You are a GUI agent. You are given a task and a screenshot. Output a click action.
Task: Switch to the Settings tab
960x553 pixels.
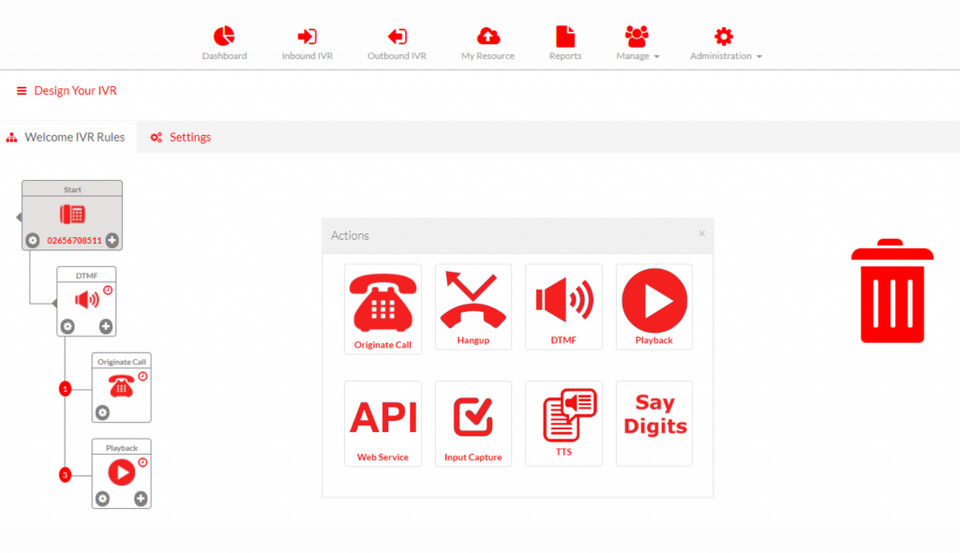click(x=181, y=137)
